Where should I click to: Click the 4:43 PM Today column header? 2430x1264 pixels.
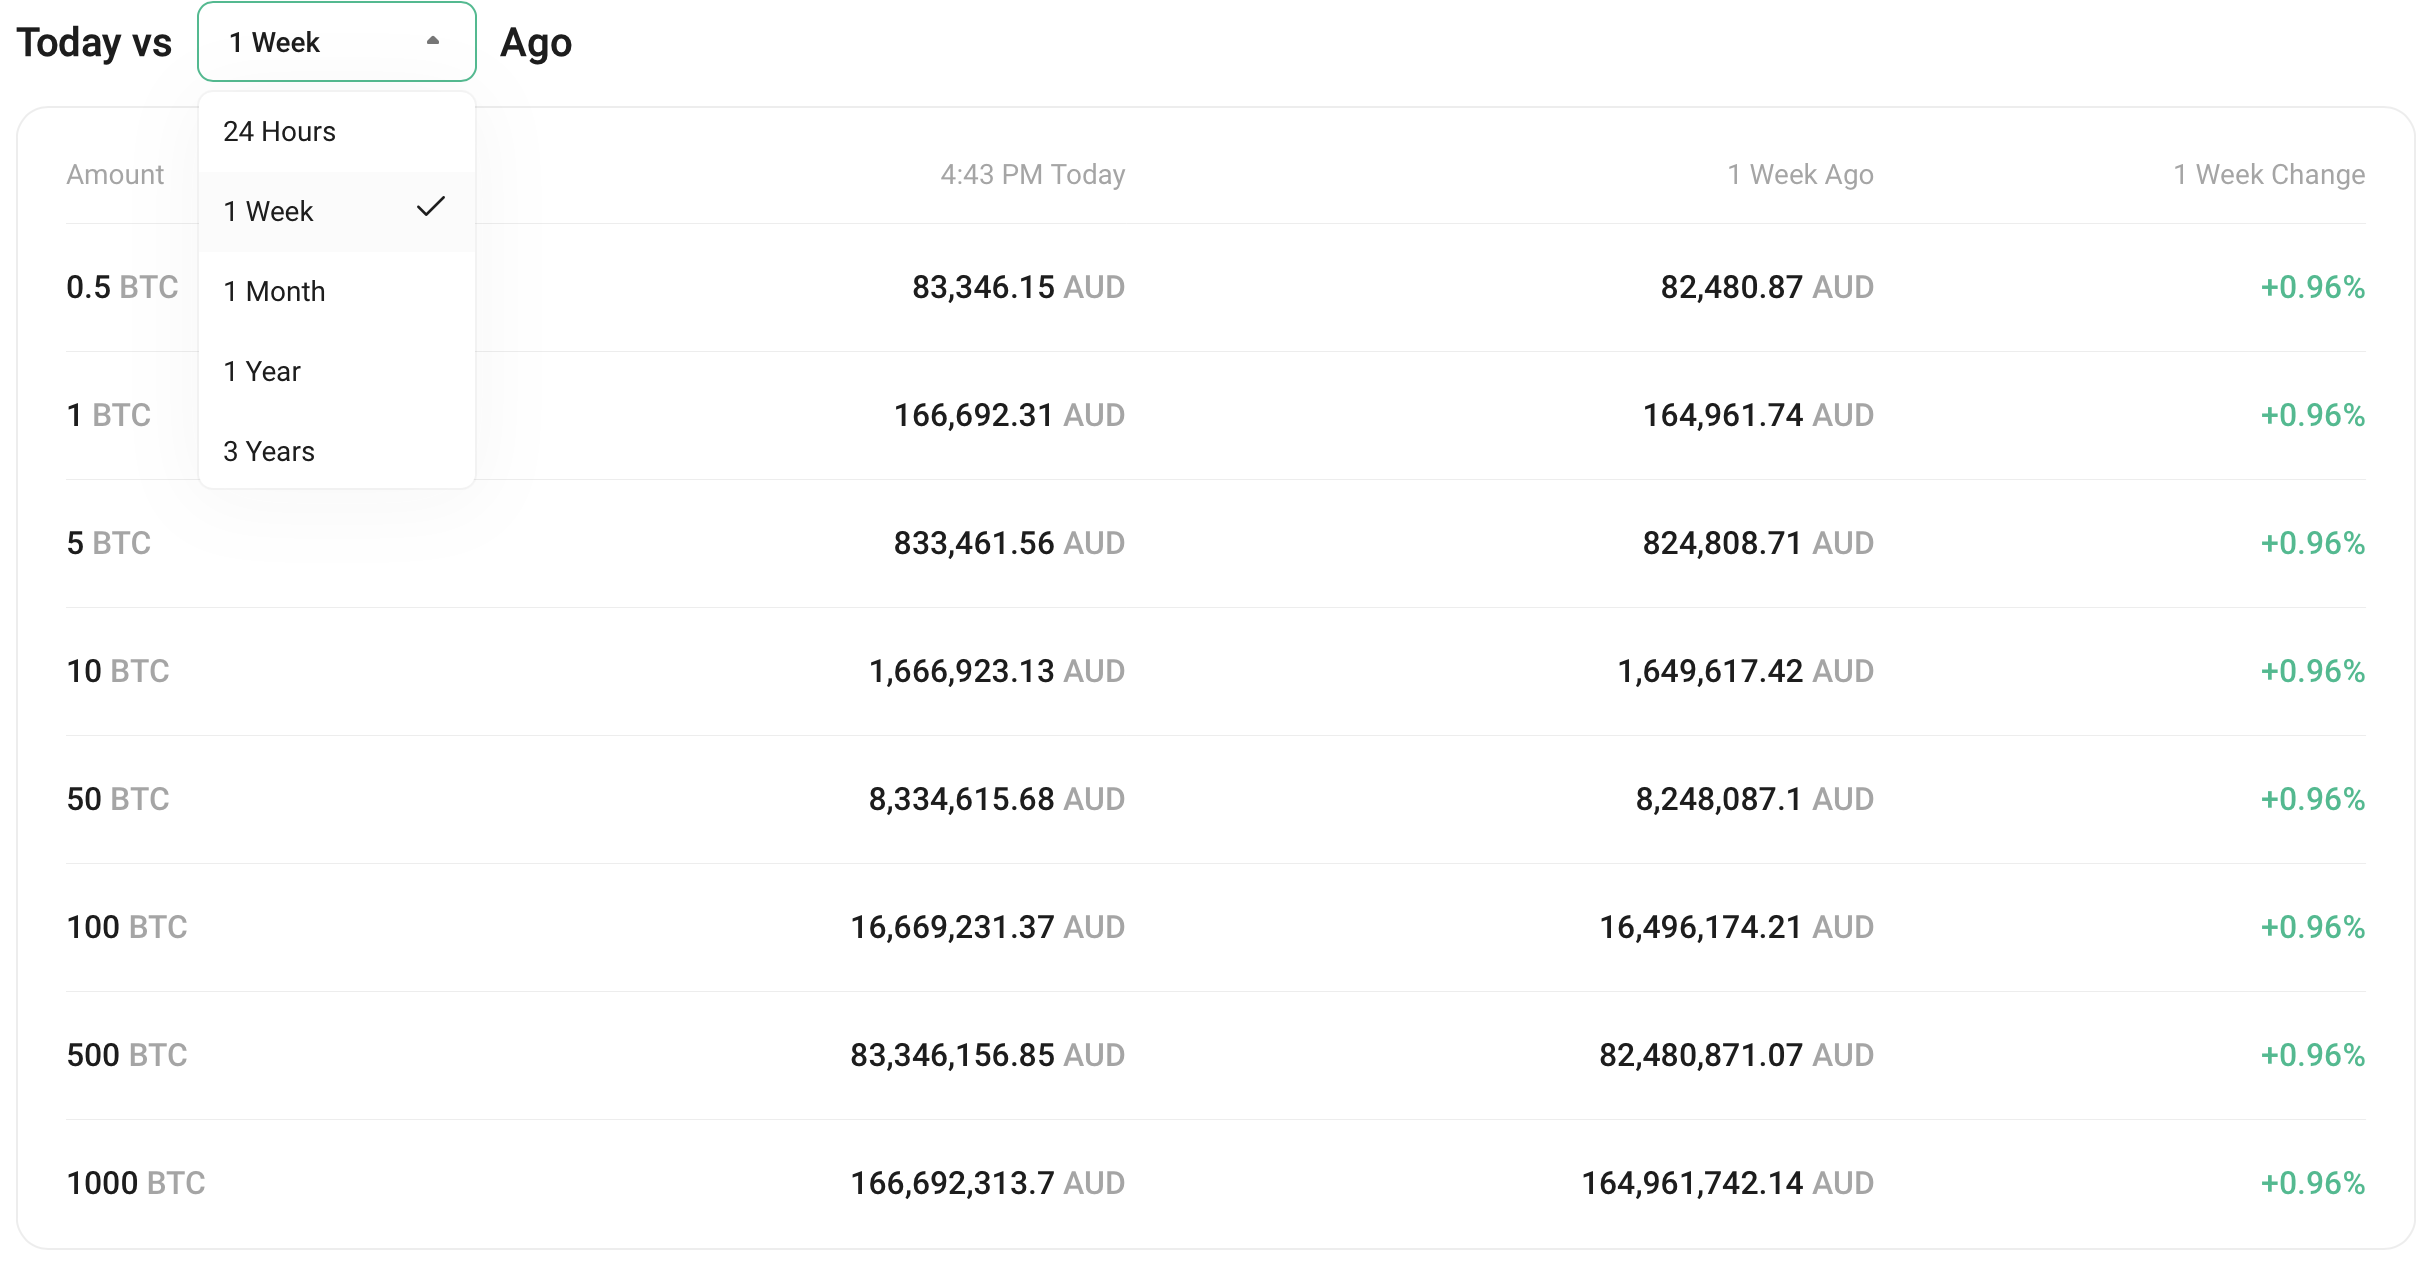(x=1033, y=174)
